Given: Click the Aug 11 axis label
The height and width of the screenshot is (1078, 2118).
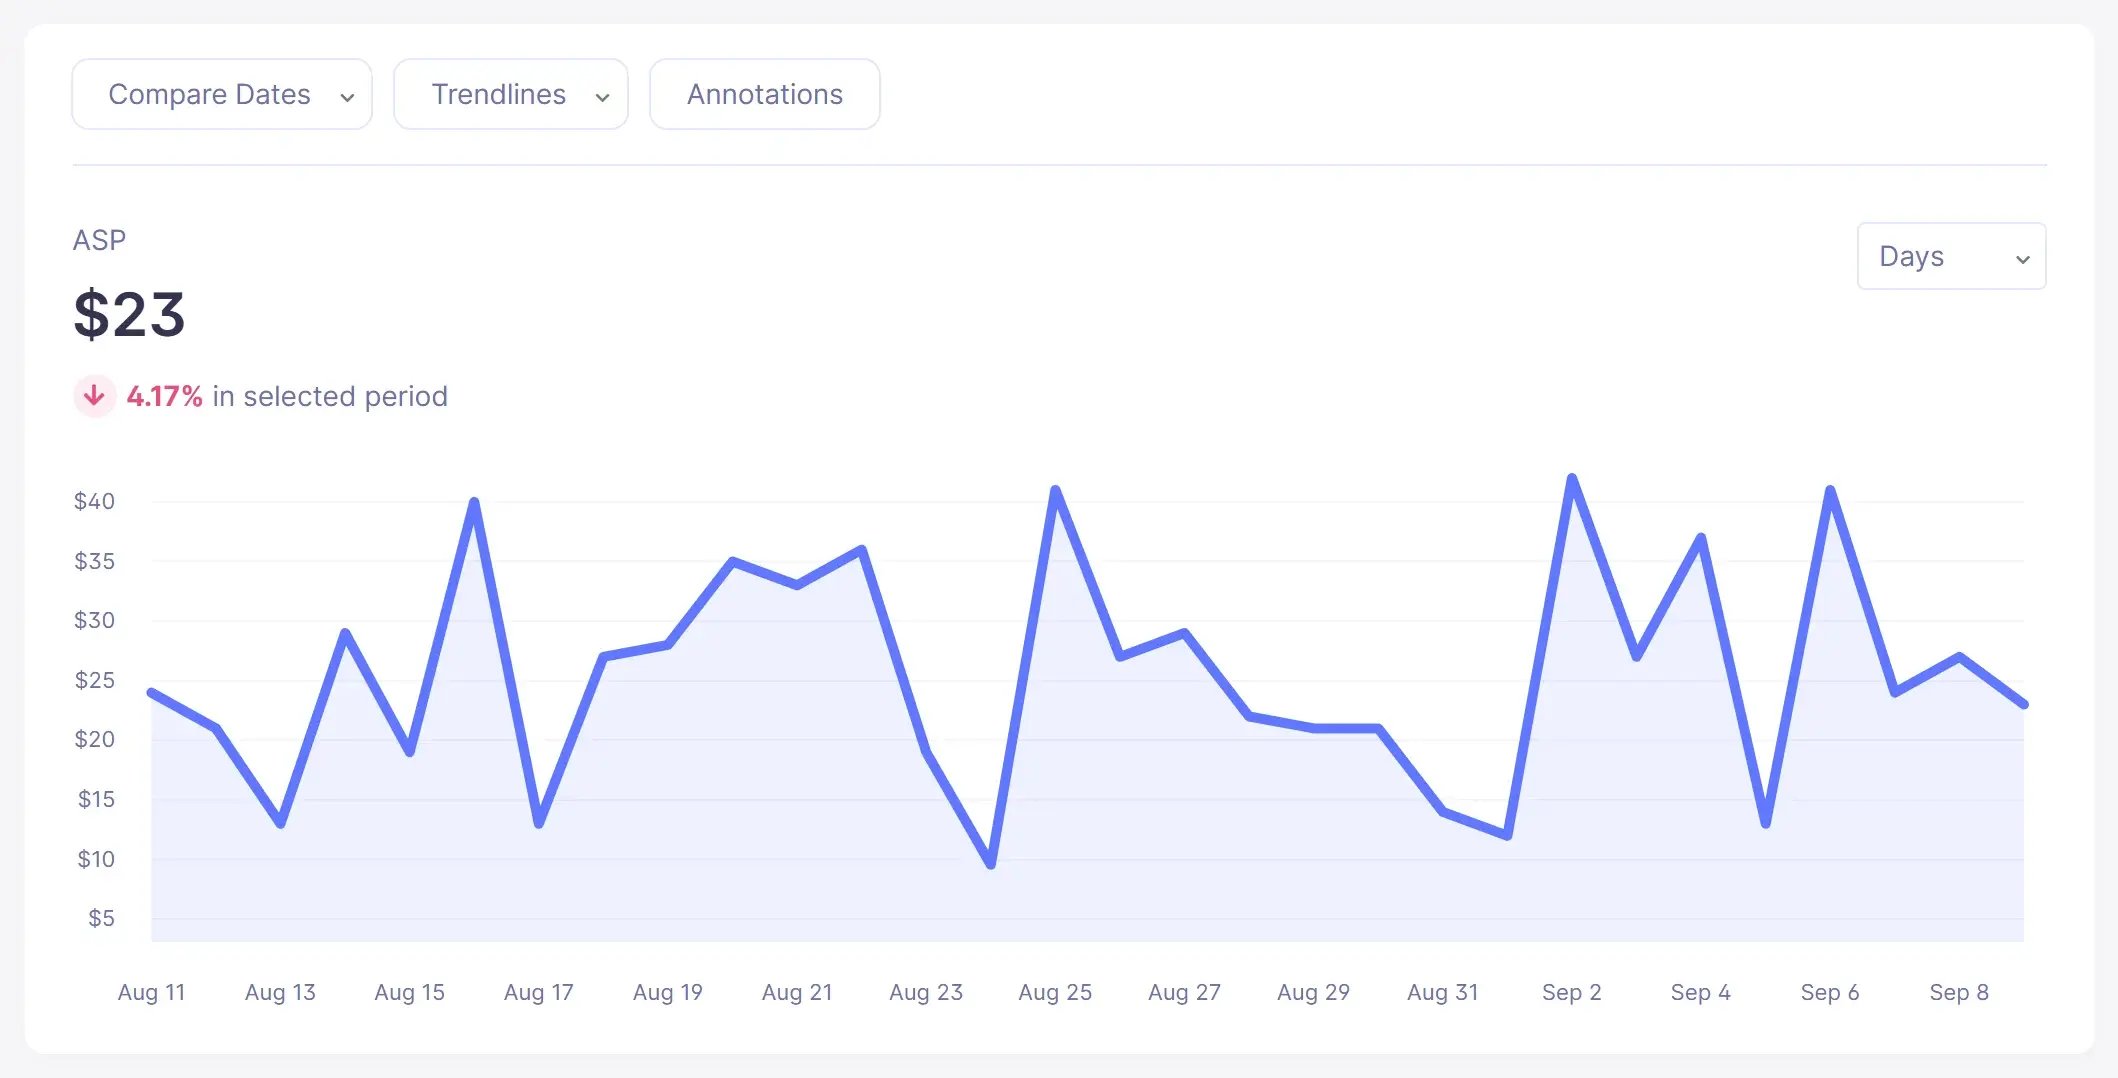Looking at the screenshot, I should [x=151, y=992].
